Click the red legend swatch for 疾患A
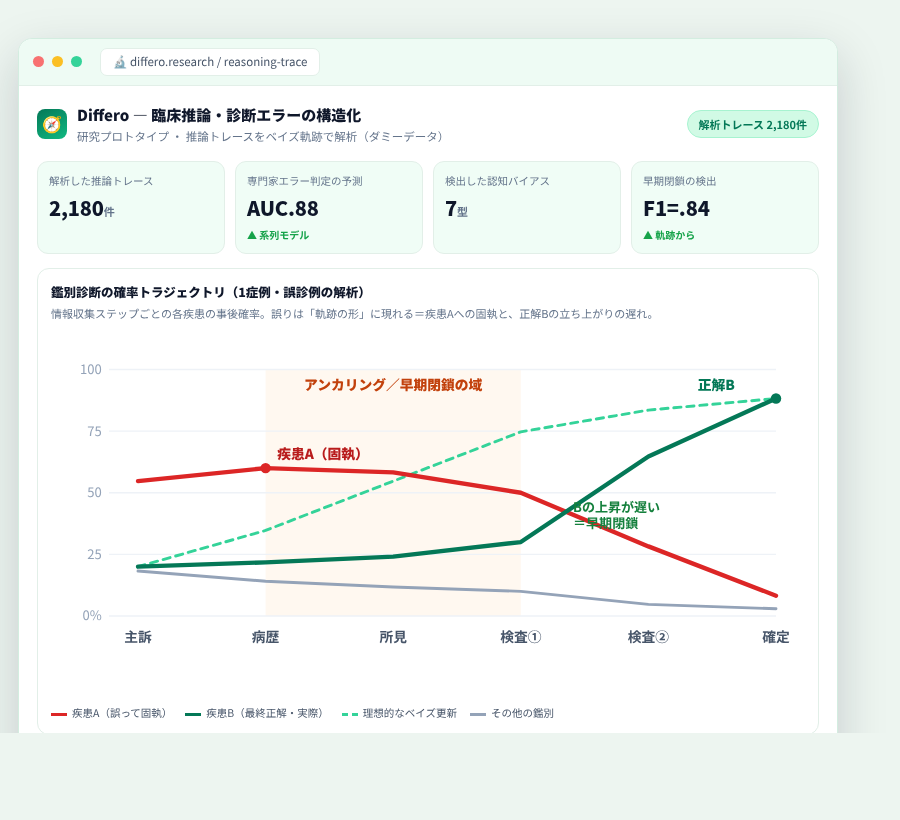Viewport: 900px width, 820px height. (x=59, y=714)
